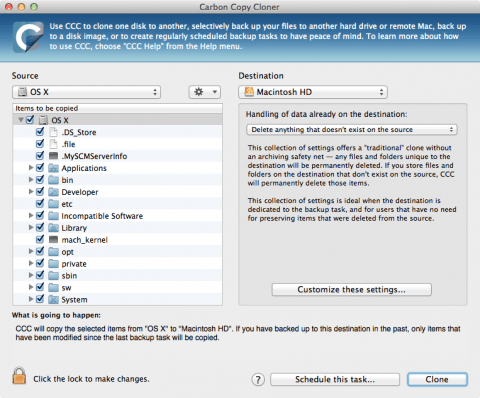Expand the bin folder triangle
480x398 pixels.
pyautogui.click(x=31, y=179)
